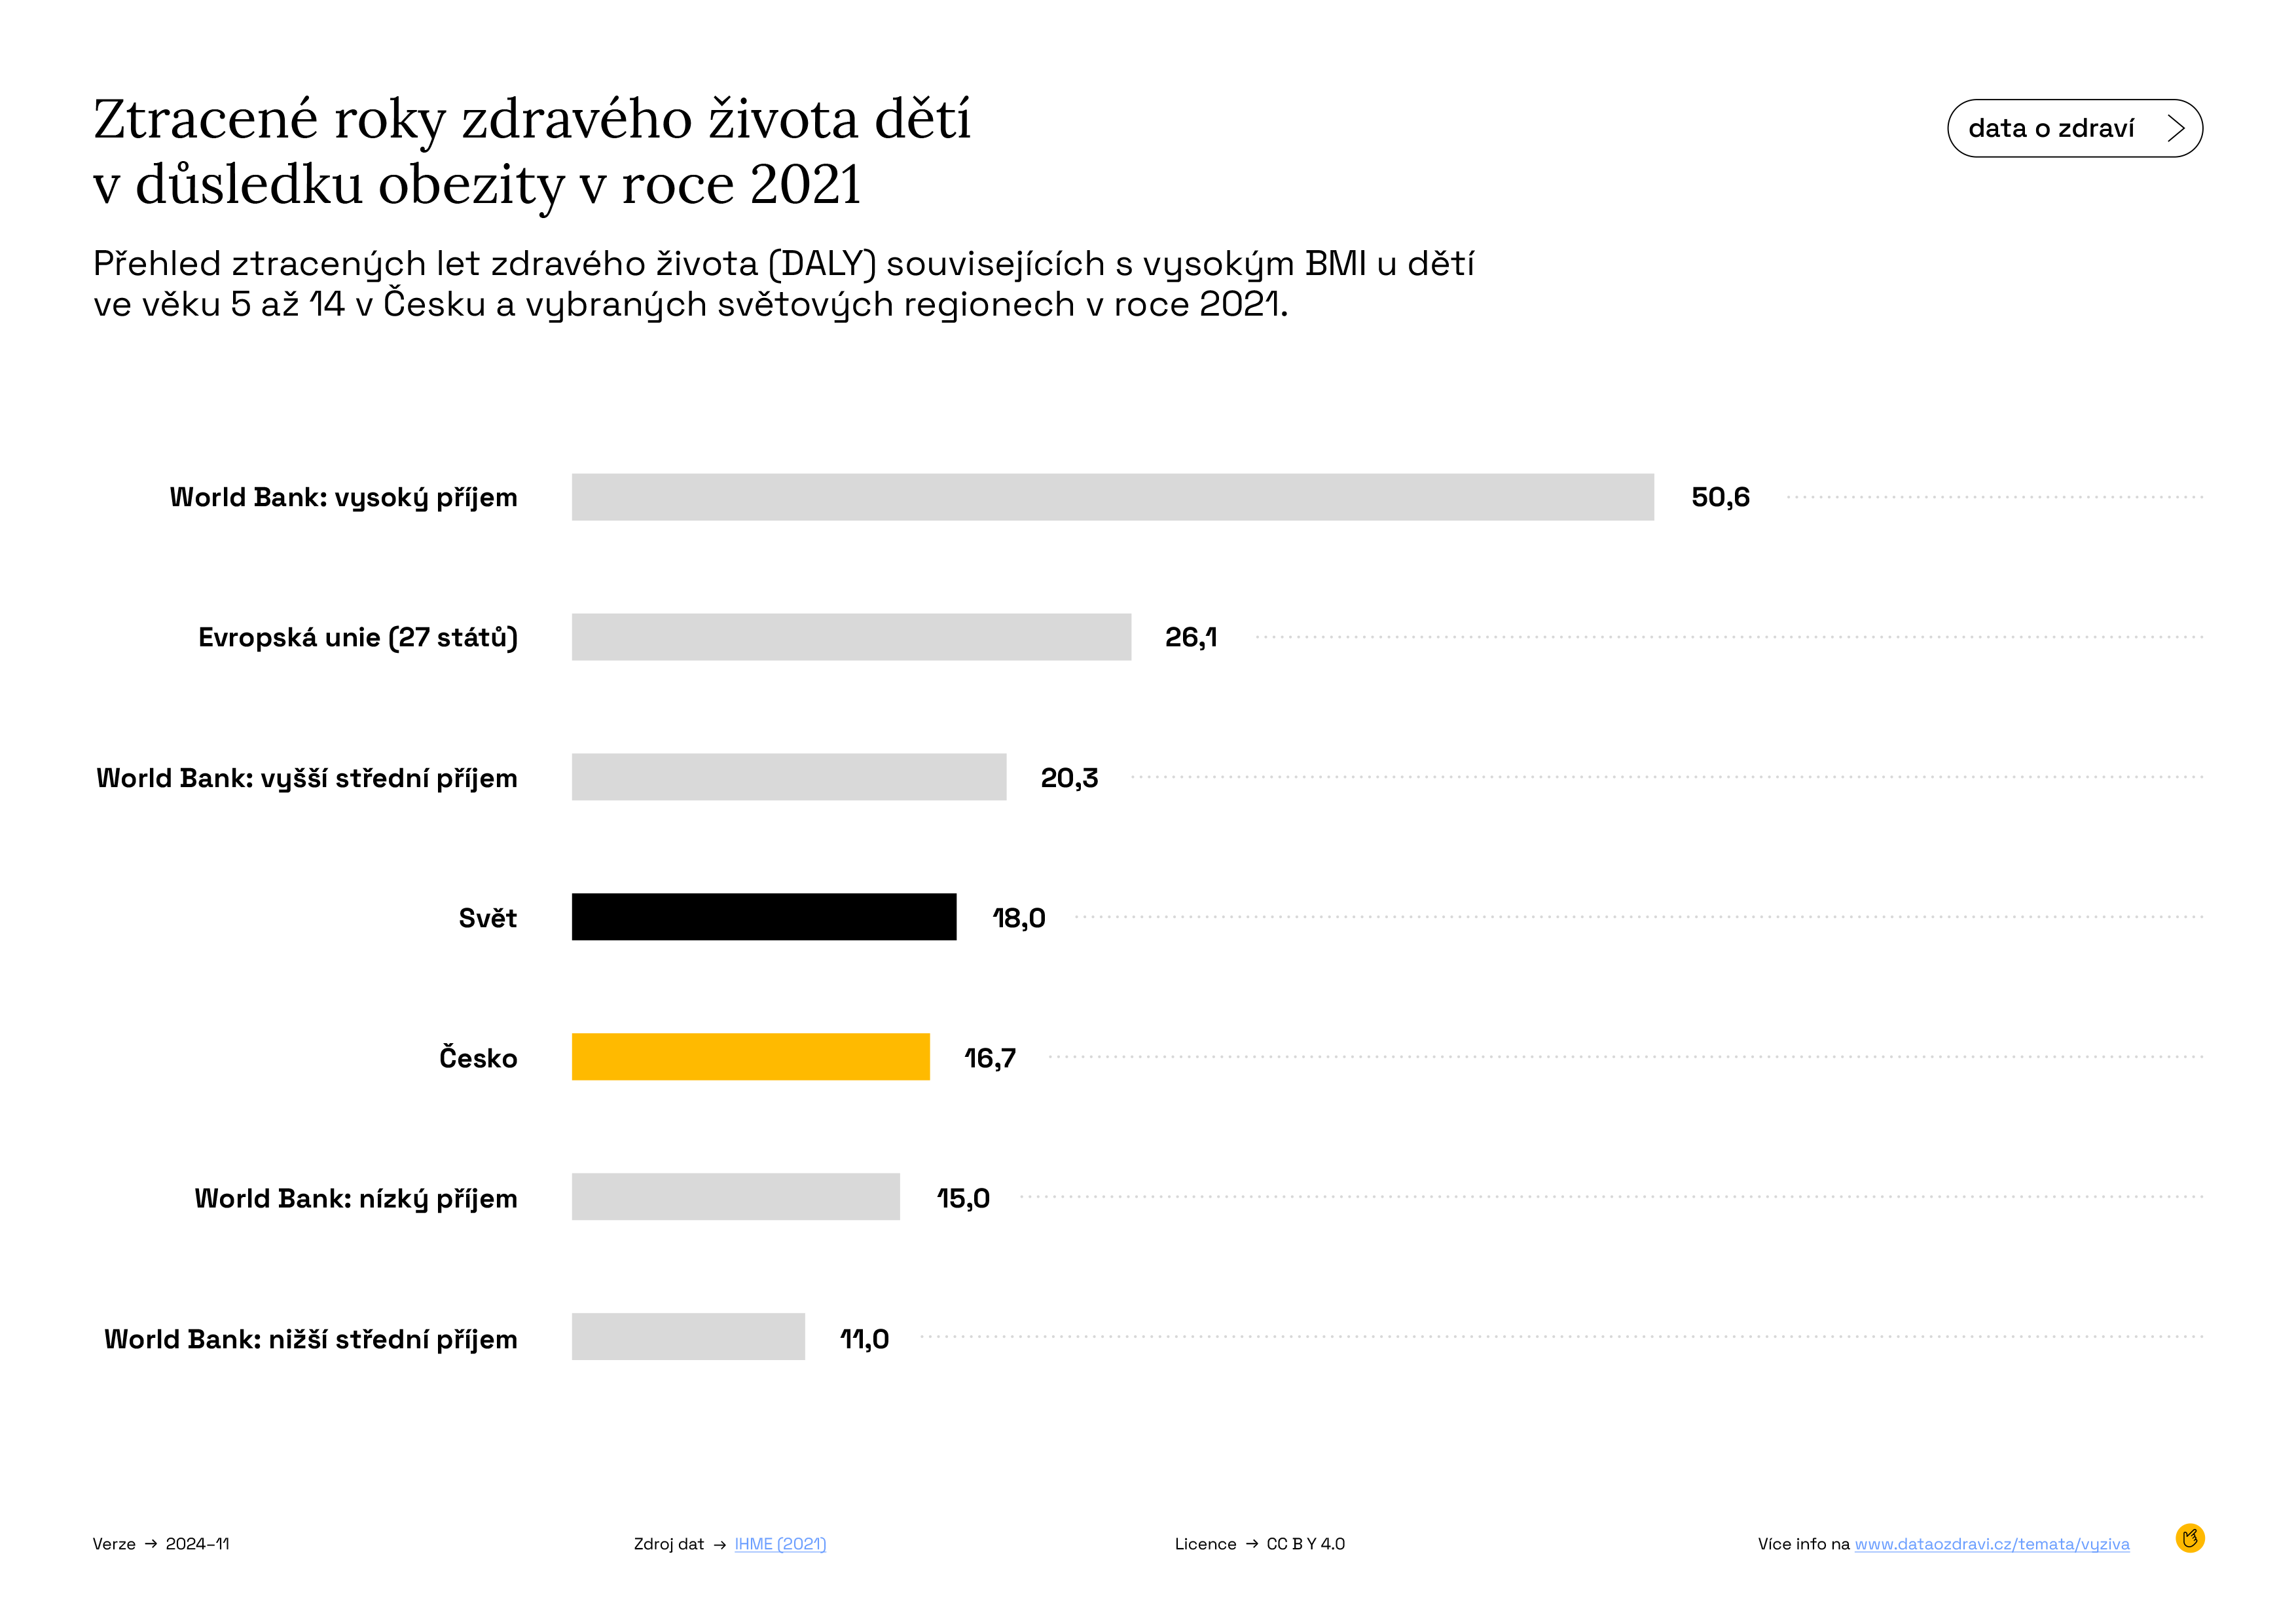Click the 'Svět' category label
This screenshot has height=1624, width=2296.
click(x=487, y=917)
